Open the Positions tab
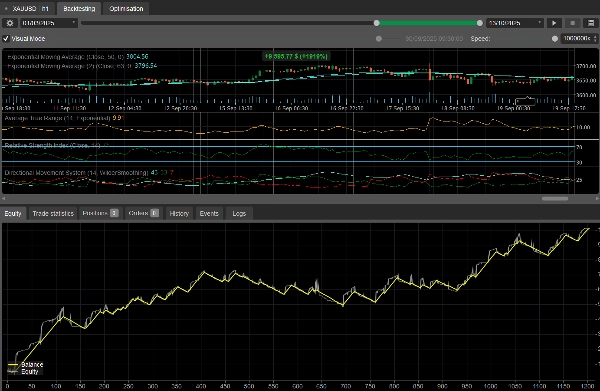600x391 pixels. pos(100,213)
